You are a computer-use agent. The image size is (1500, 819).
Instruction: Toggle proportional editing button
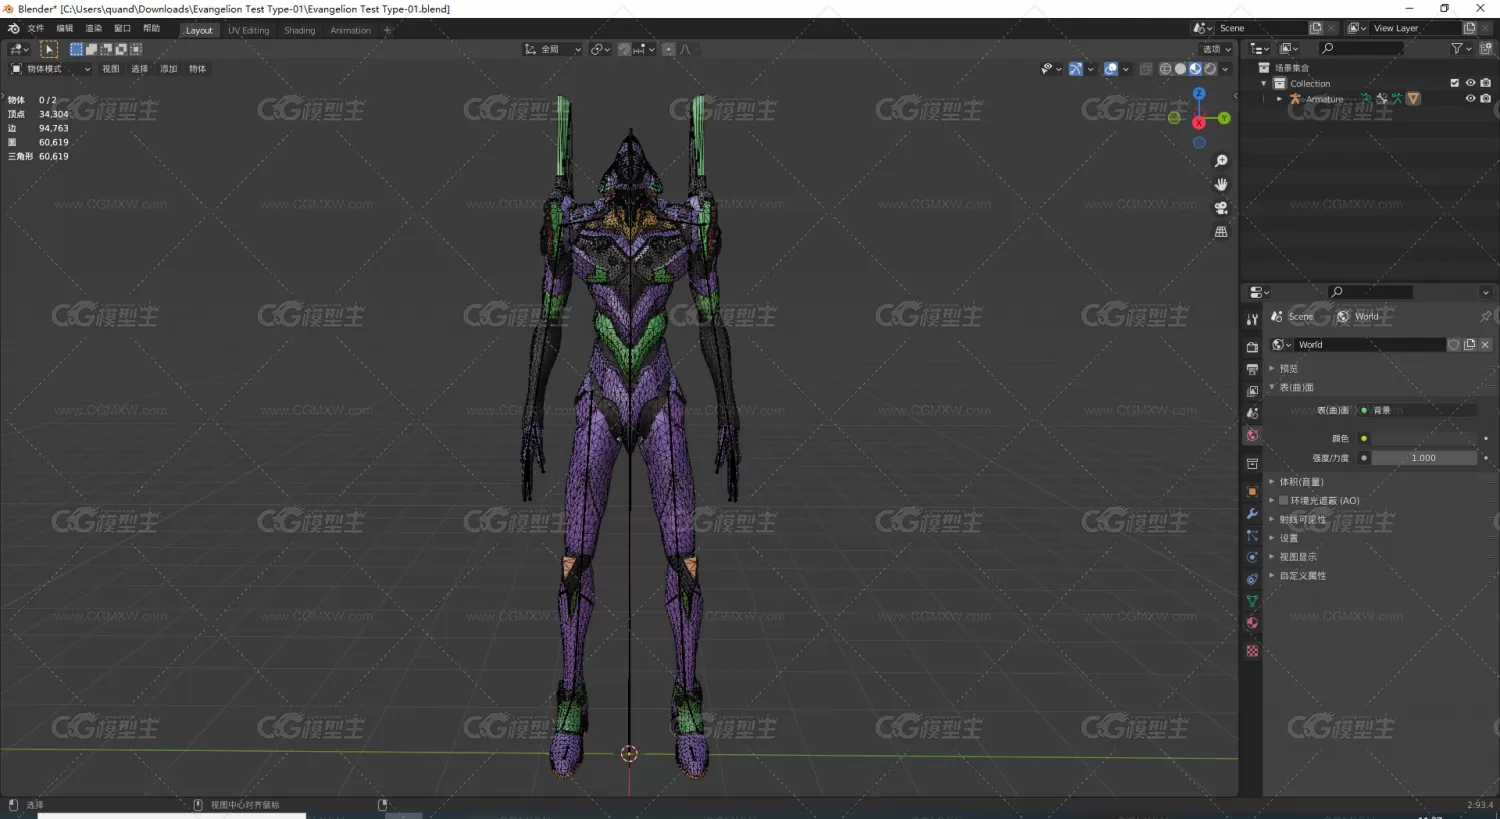pyautogui.click(x=669, y=49)
